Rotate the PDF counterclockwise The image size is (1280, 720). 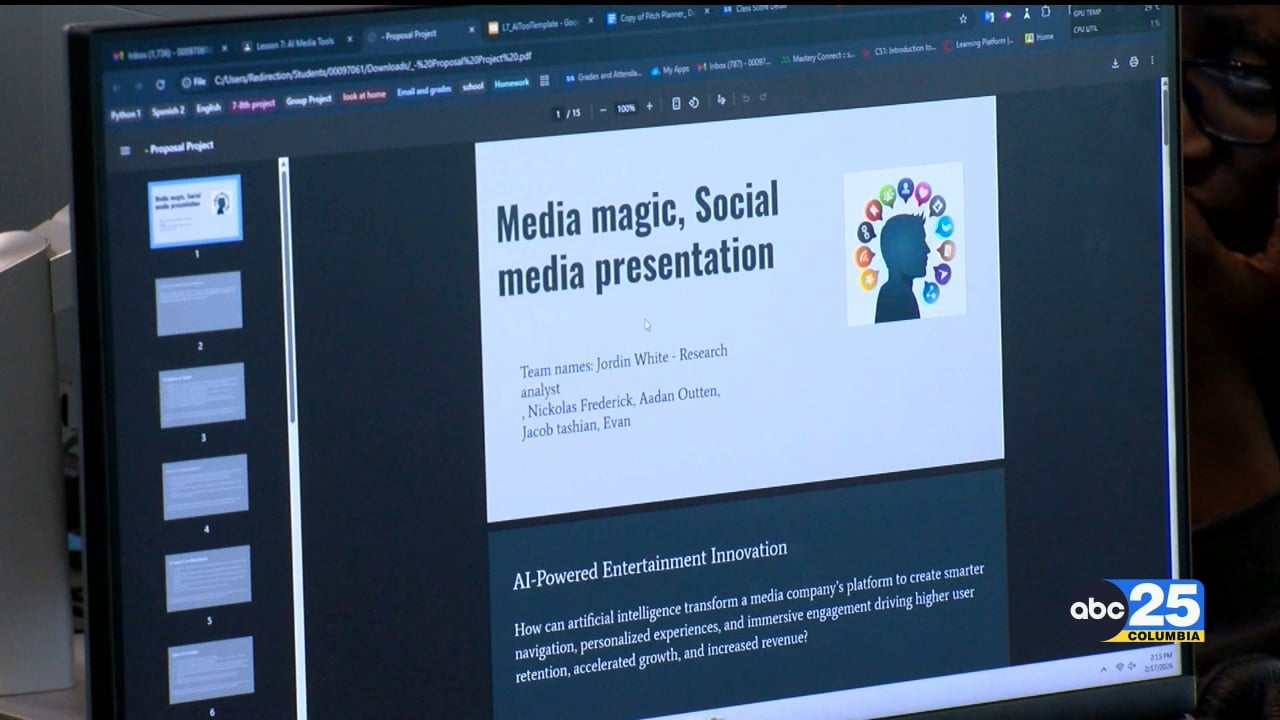coord(694,103)
